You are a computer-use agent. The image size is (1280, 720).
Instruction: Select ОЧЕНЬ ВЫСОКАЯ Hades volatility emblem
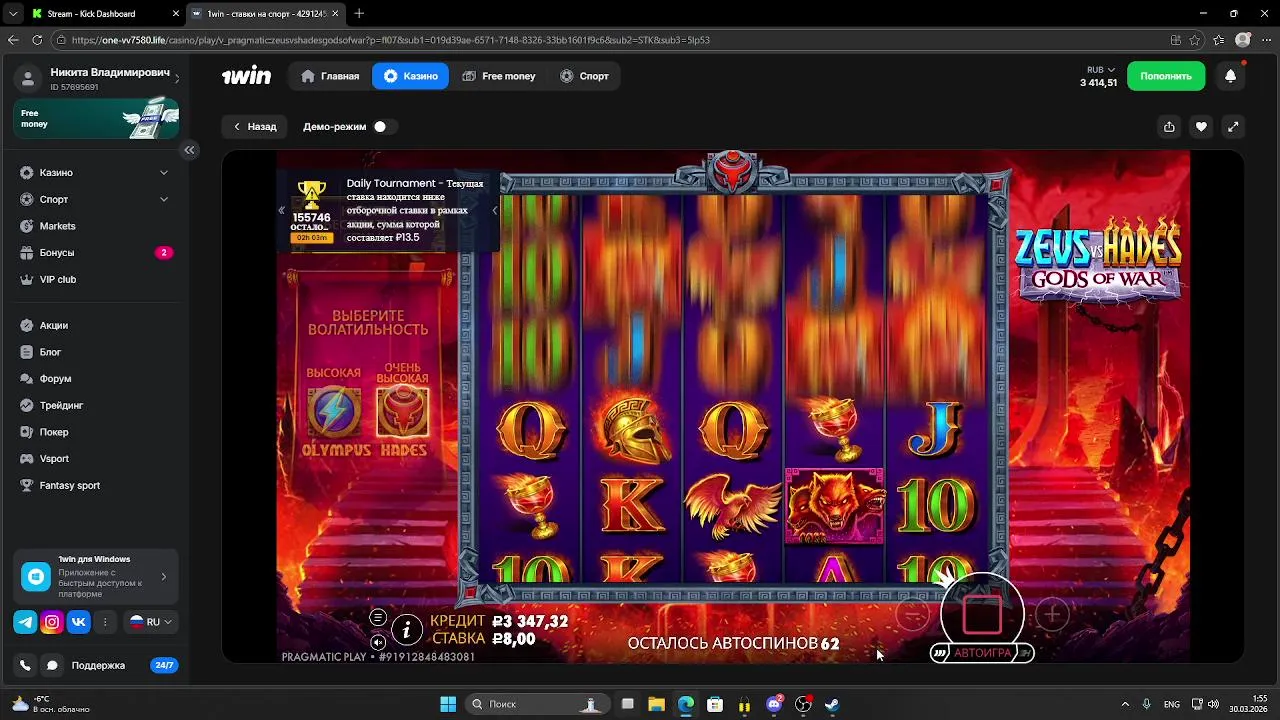click(402, 412)
